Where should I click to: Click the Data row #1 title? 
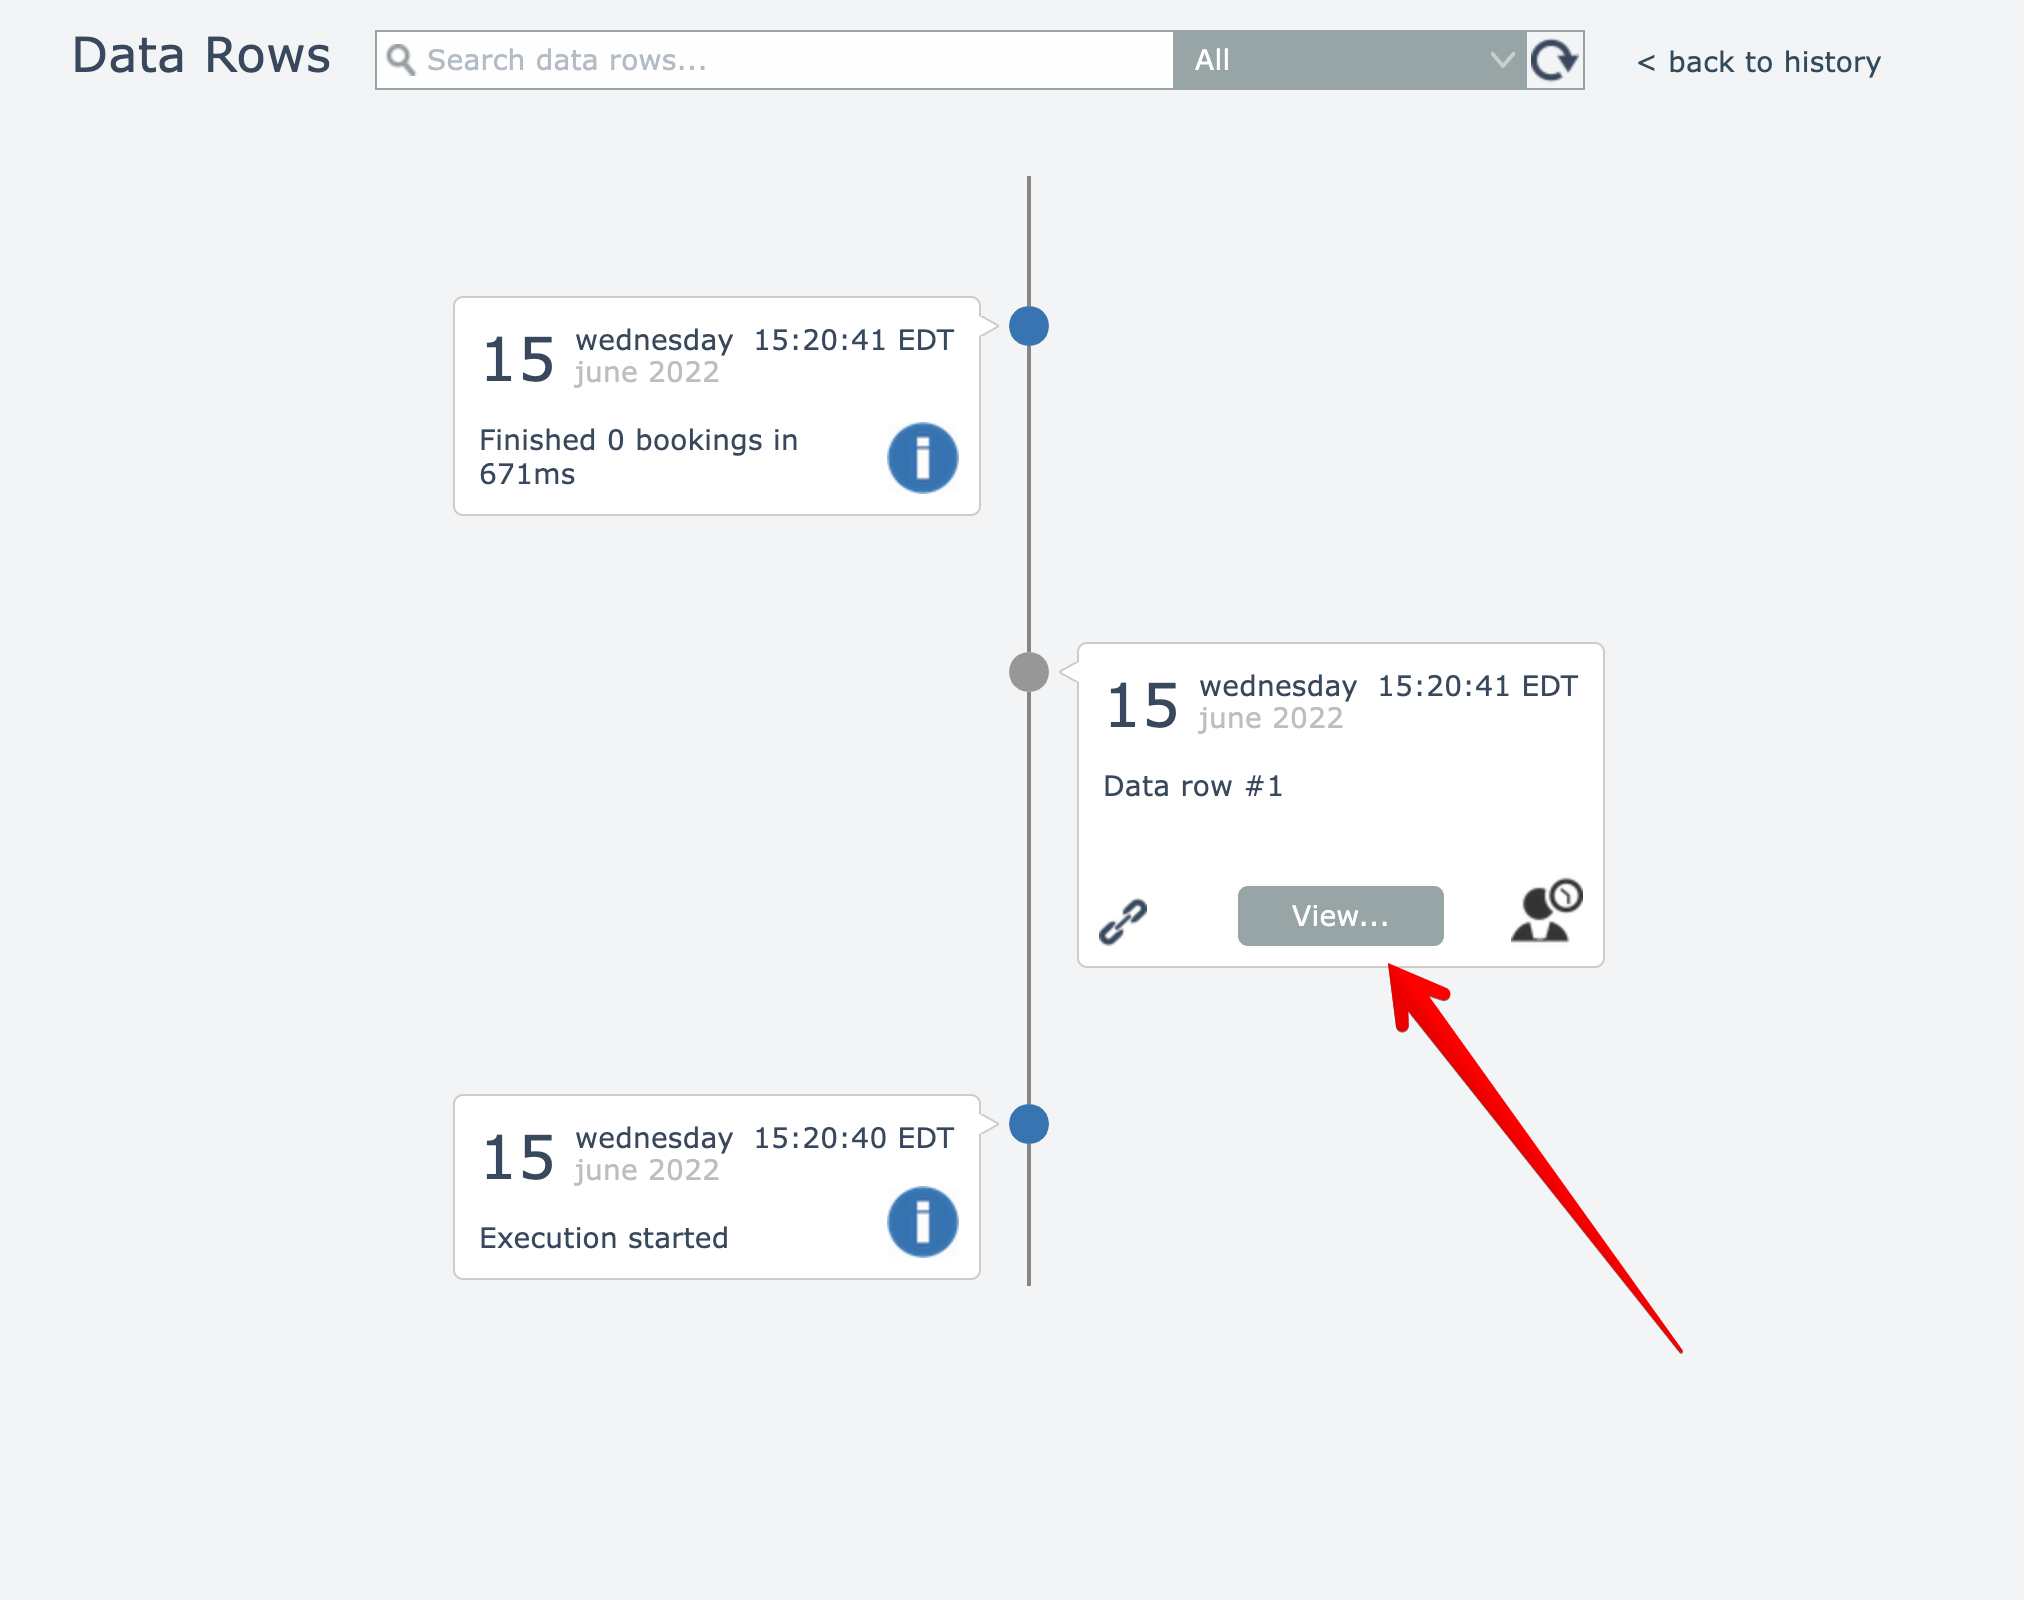pyautogui.click(x=1192, y=786)
